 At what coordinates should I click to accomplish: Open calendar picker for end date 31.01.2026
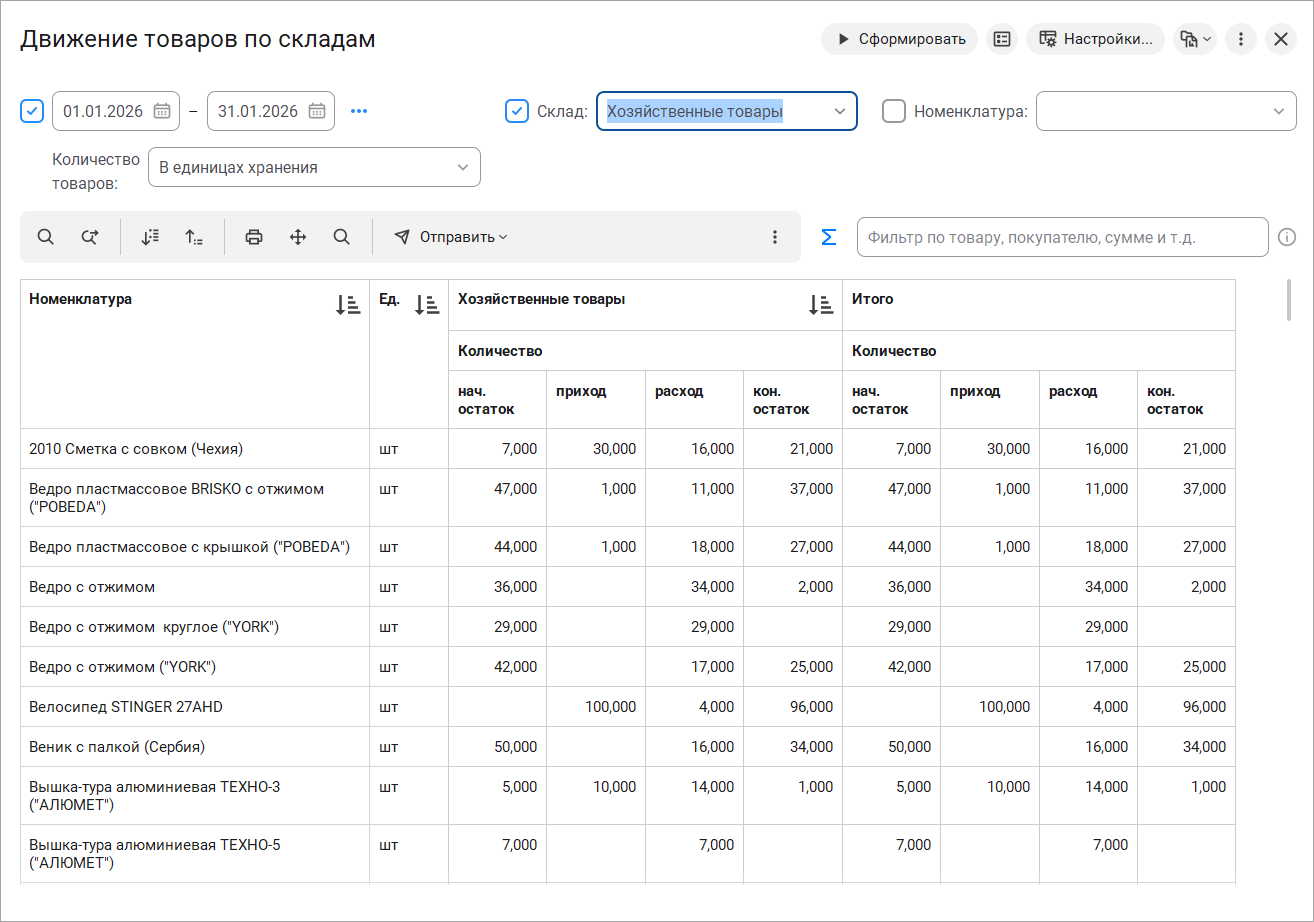[x=317, y=111]
